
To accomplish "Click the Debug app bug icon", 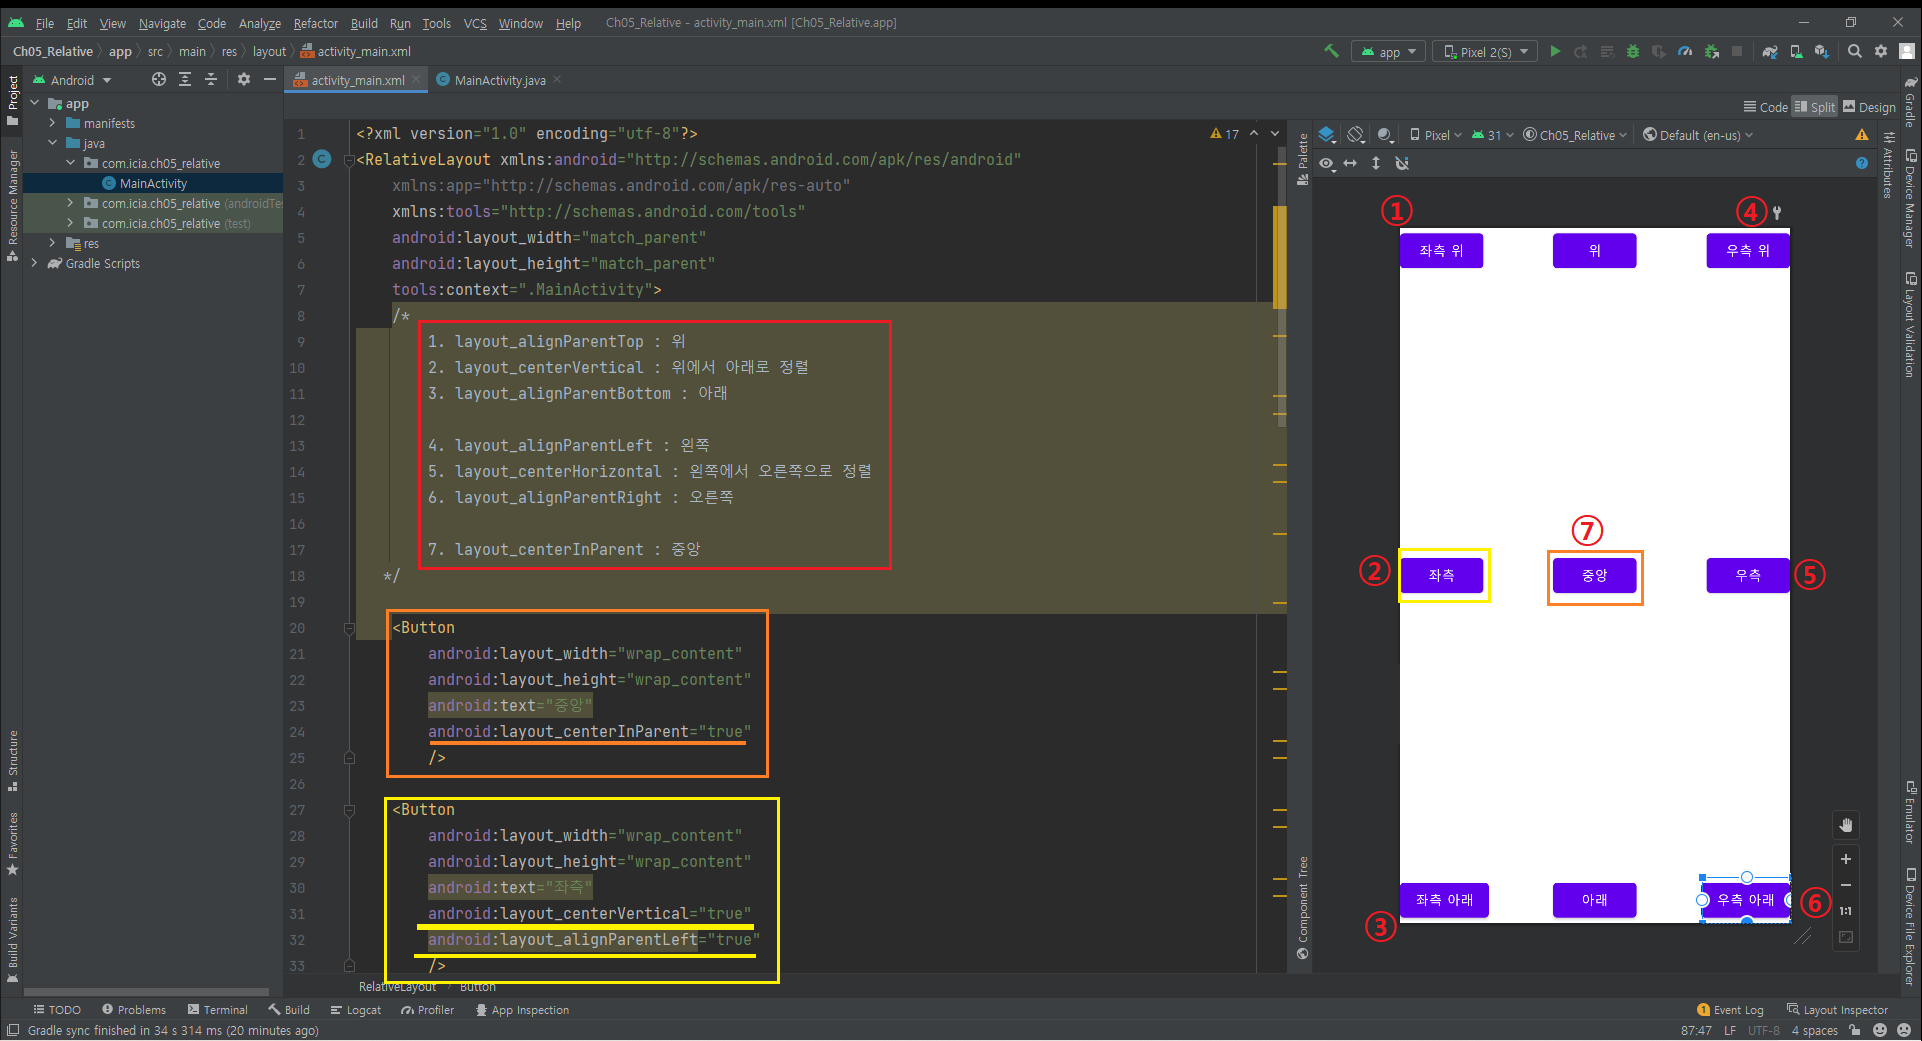I will point(1633,51).
